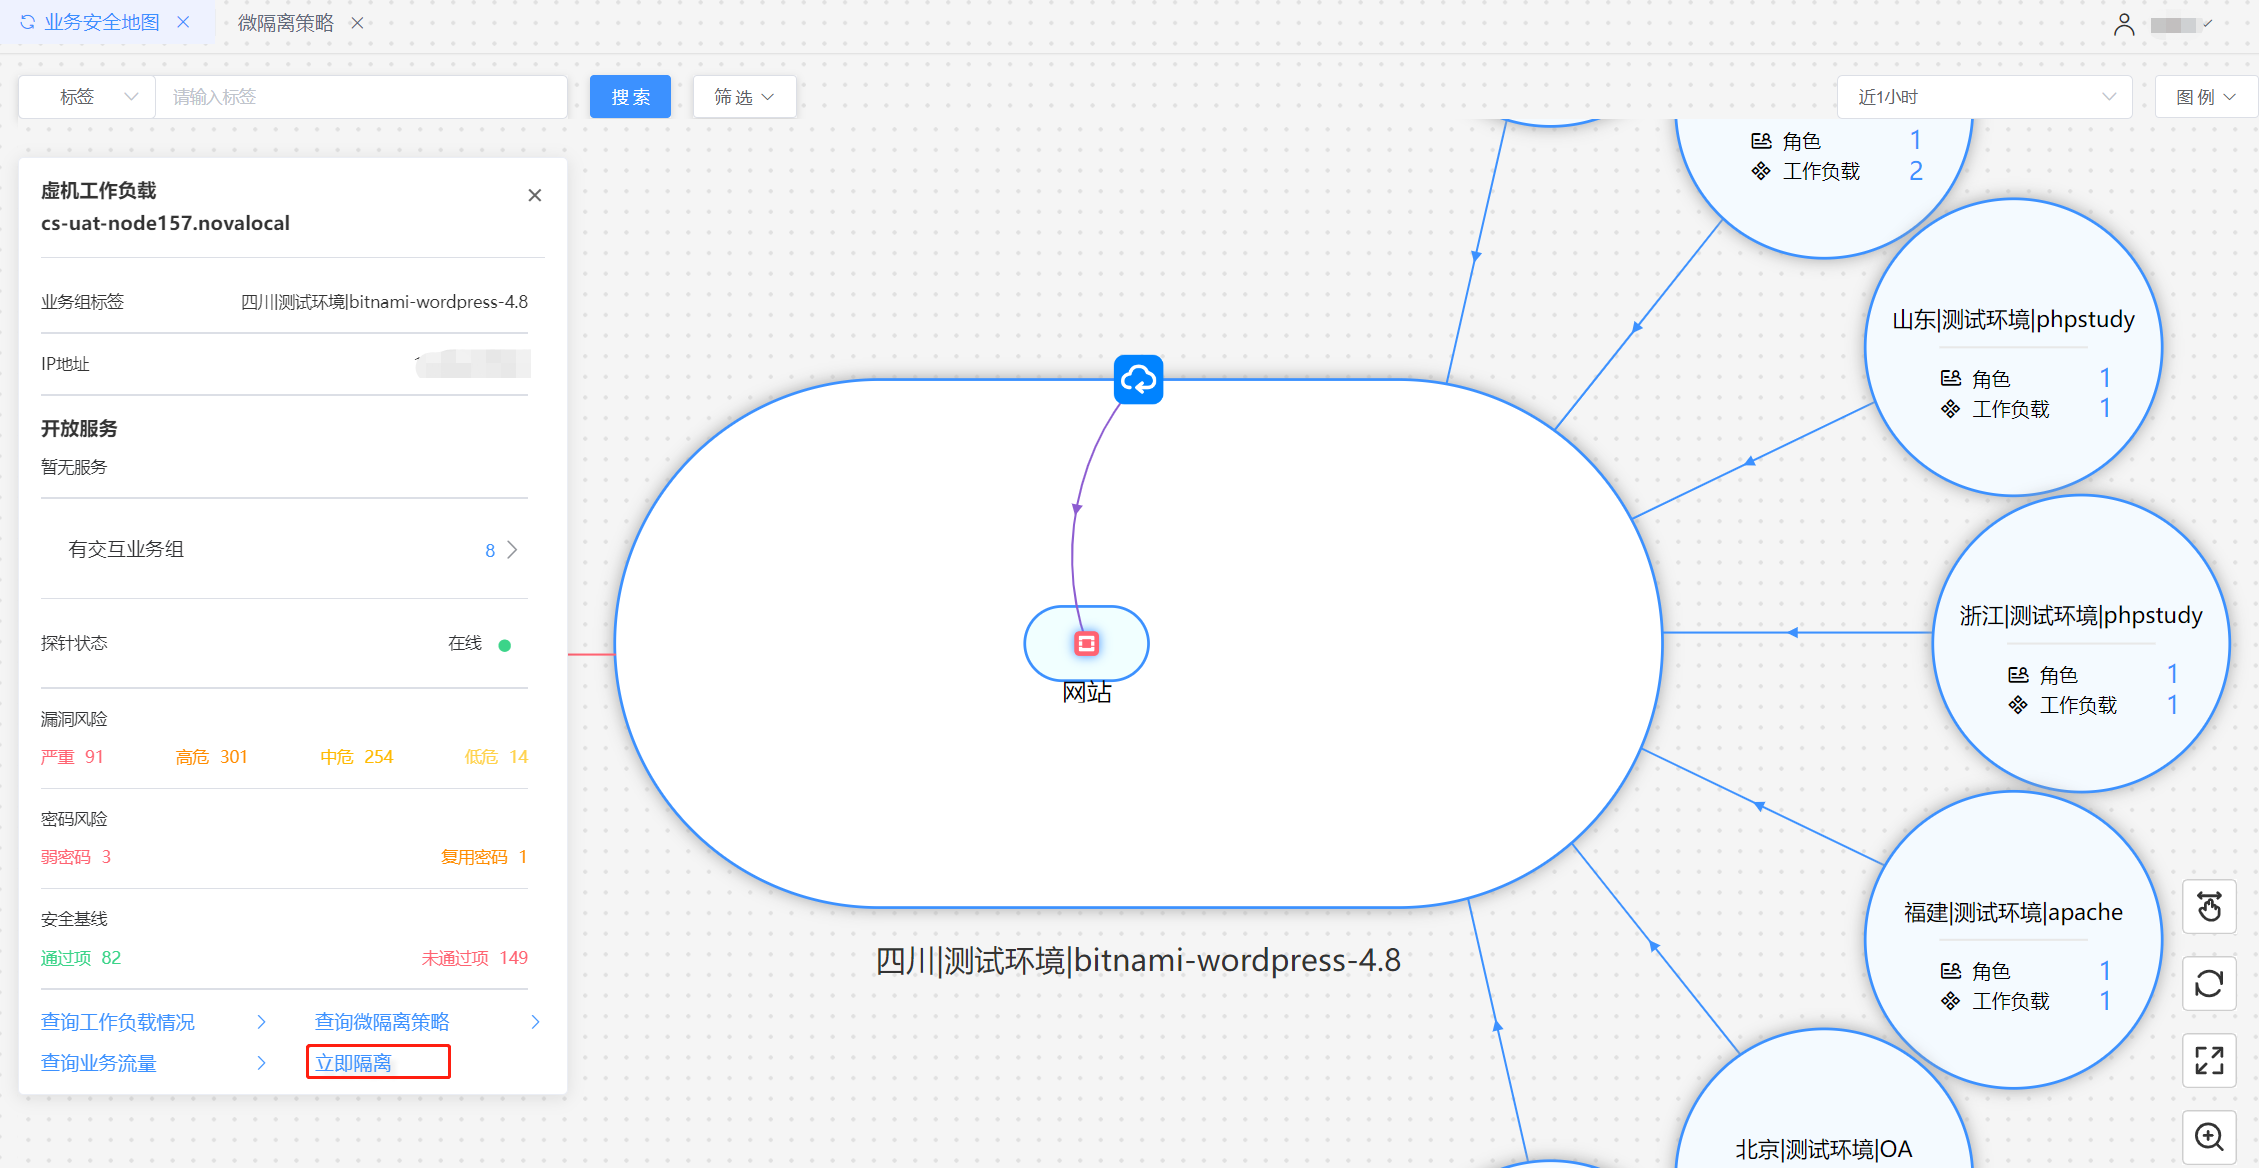Open the 筛选 filter dropdown
Image resolution: width=2259 pixels, height=1168 pixels.
click(744, 97)
